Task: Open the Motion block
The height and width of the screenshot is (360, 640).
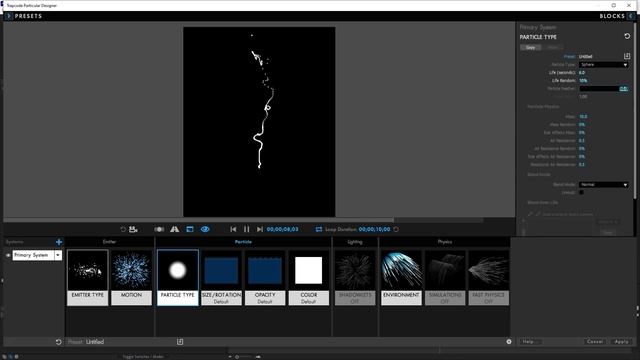Action: pyautogui.click(x=131, y=278)
